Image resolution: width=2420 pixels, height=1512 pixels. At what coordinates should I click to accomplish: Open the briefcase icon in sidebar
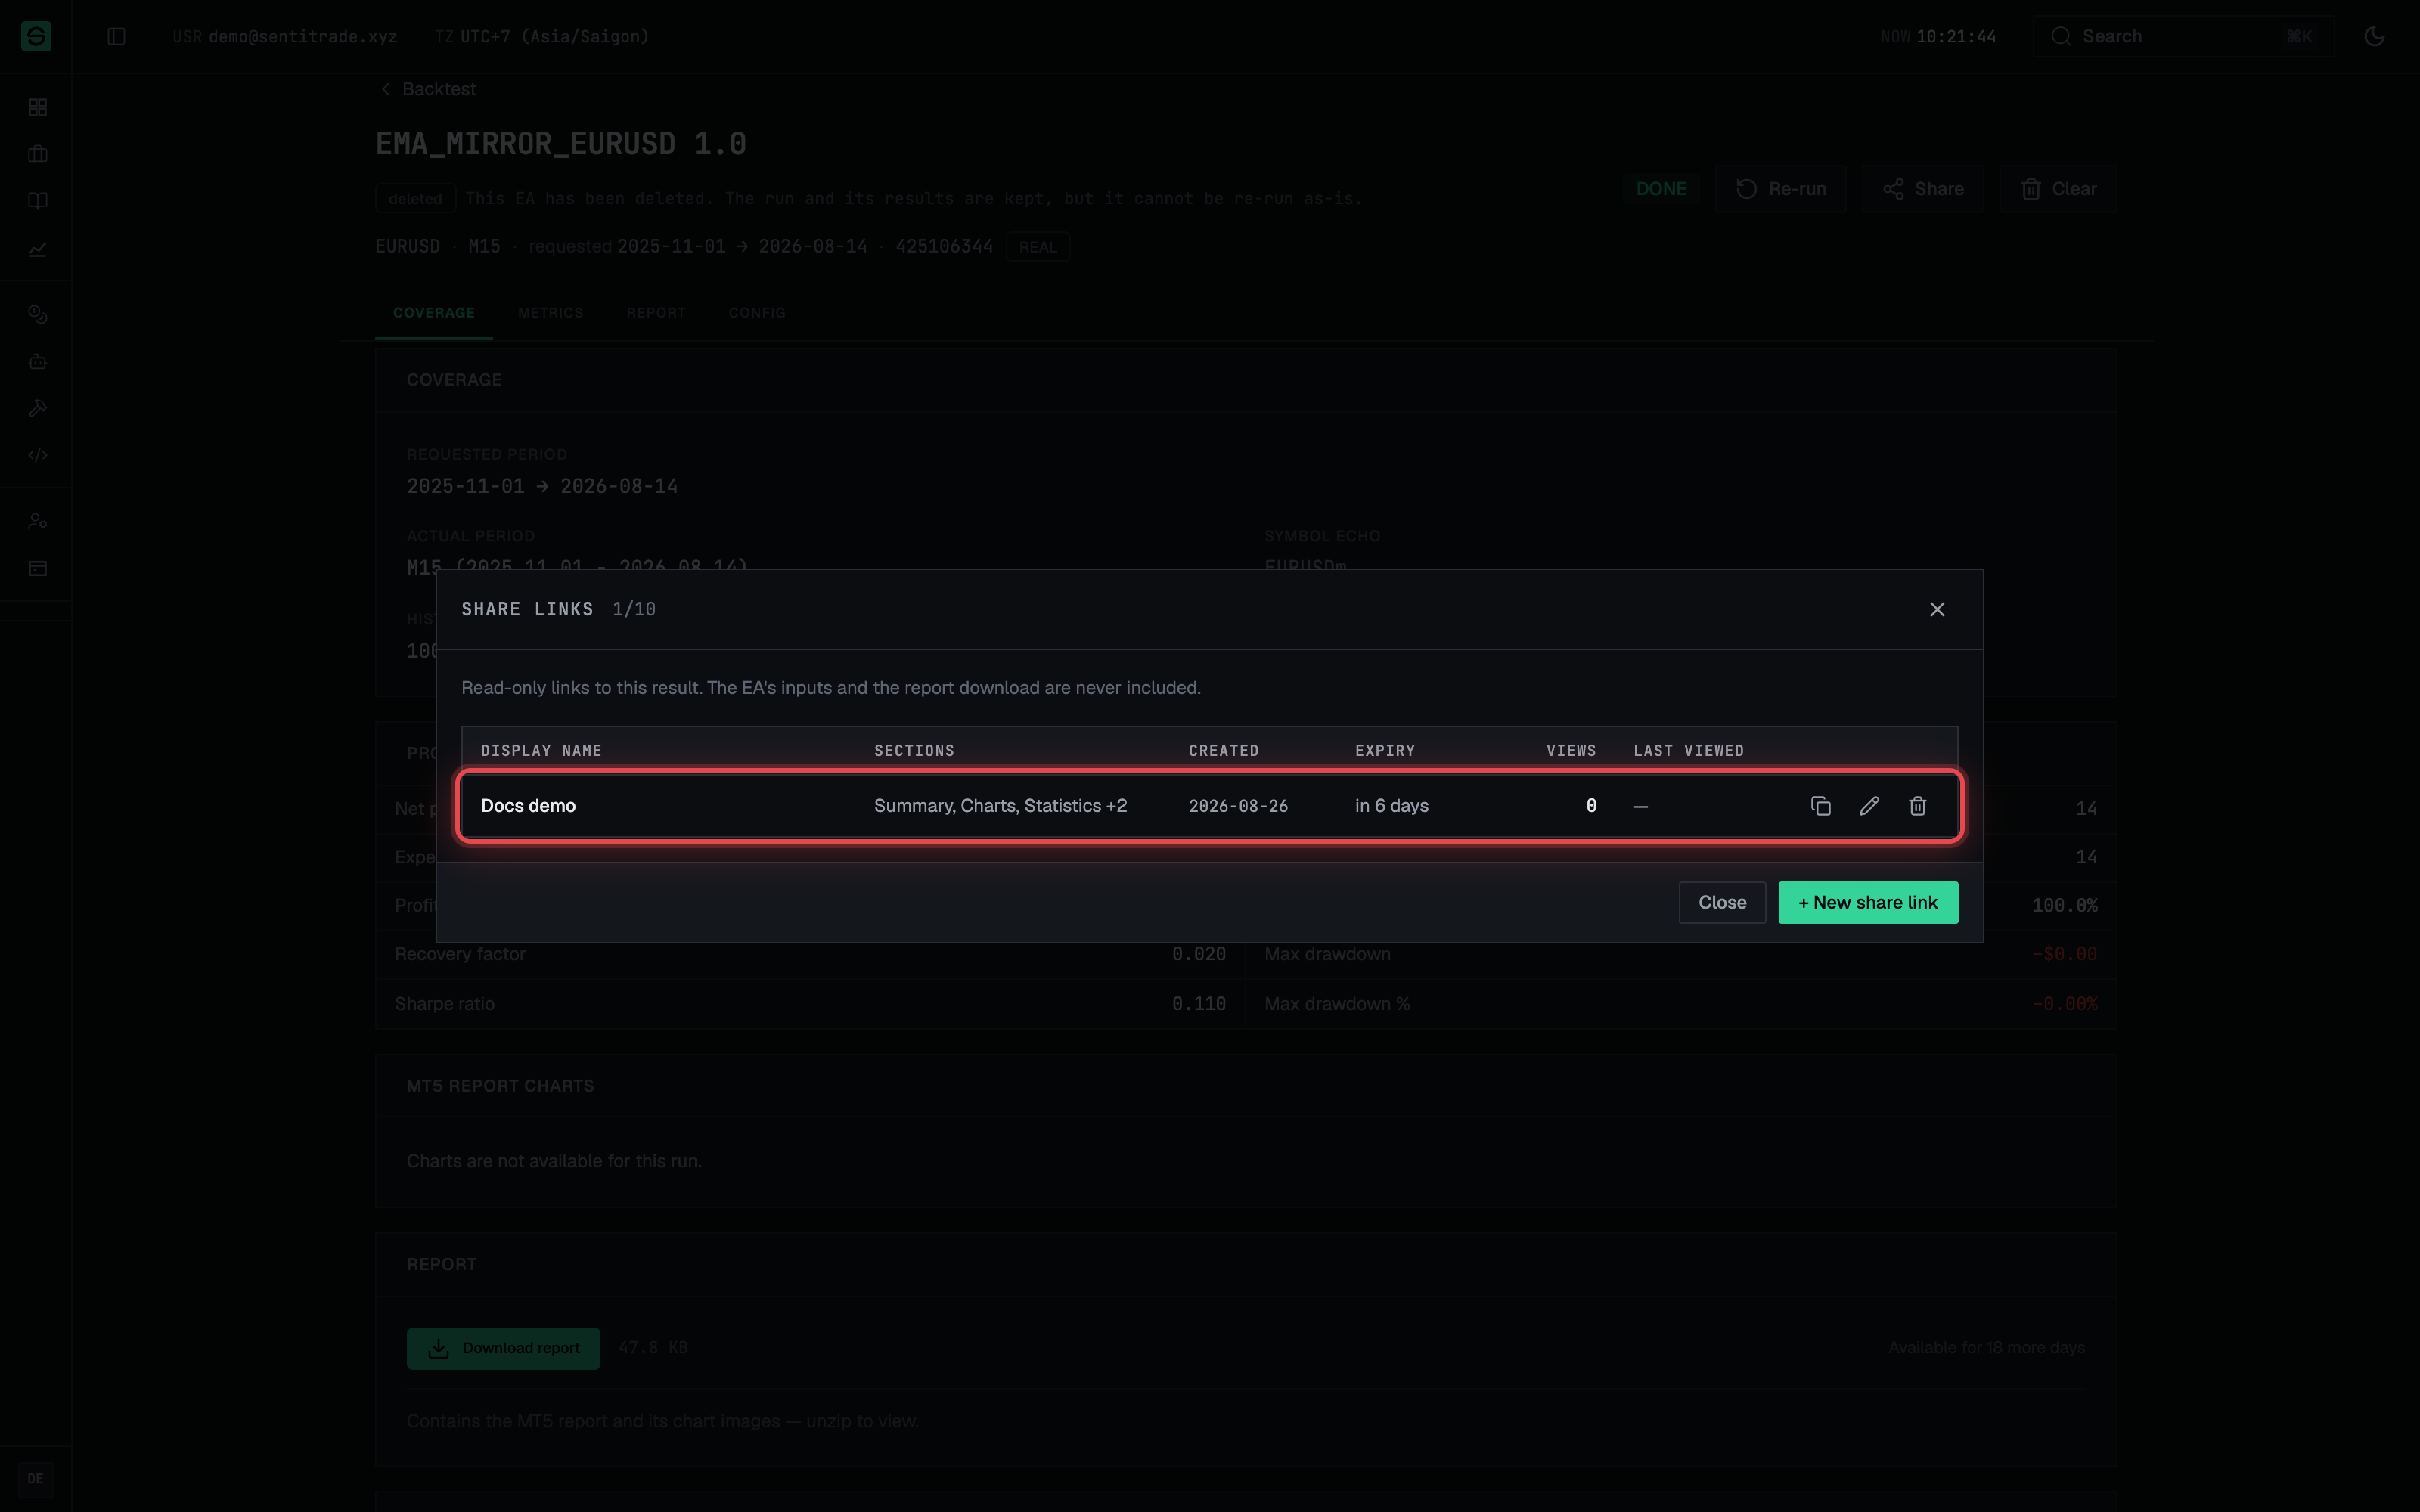pos(37,154)
